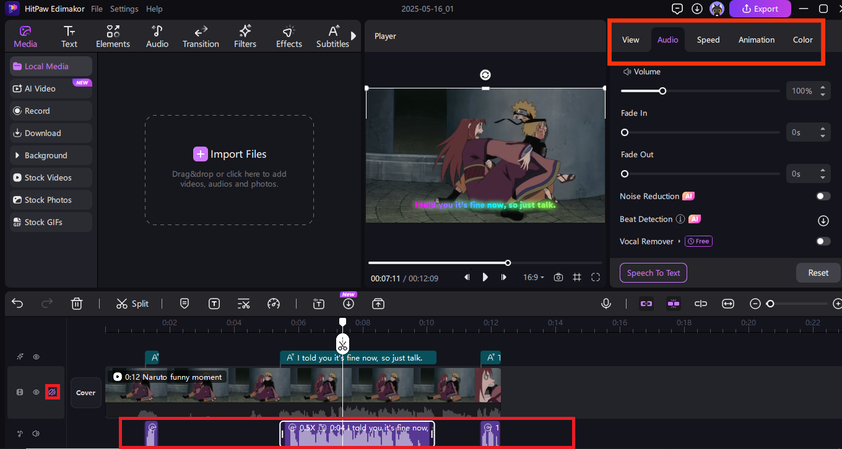This screenshot has height=449, width=842.
Task: Switch to the Animation tab
Action: tap(756, 40)
